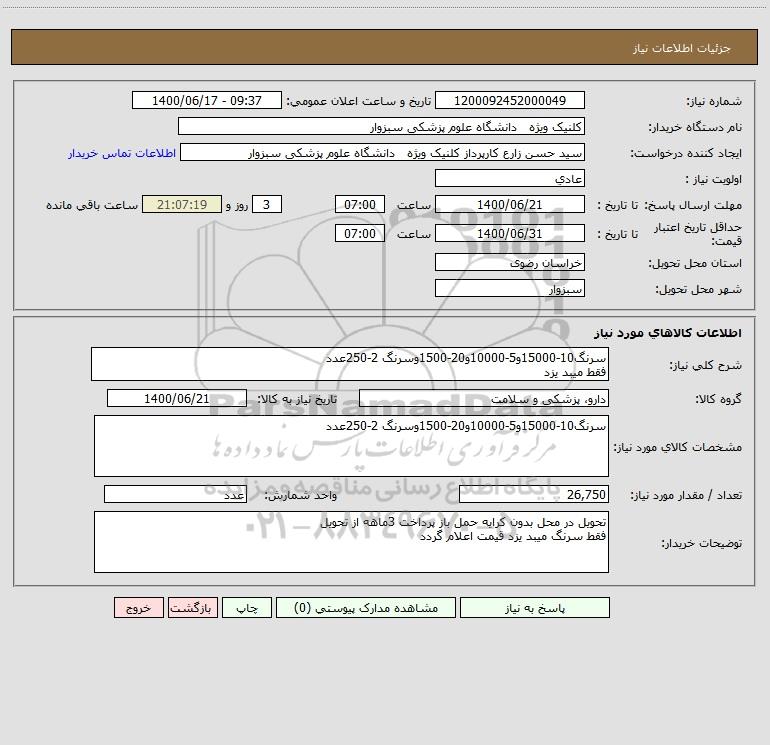Click the تاریخ نیاز به کالا field 1400/06/21
770x745 pixels.
tap(177, 398)
